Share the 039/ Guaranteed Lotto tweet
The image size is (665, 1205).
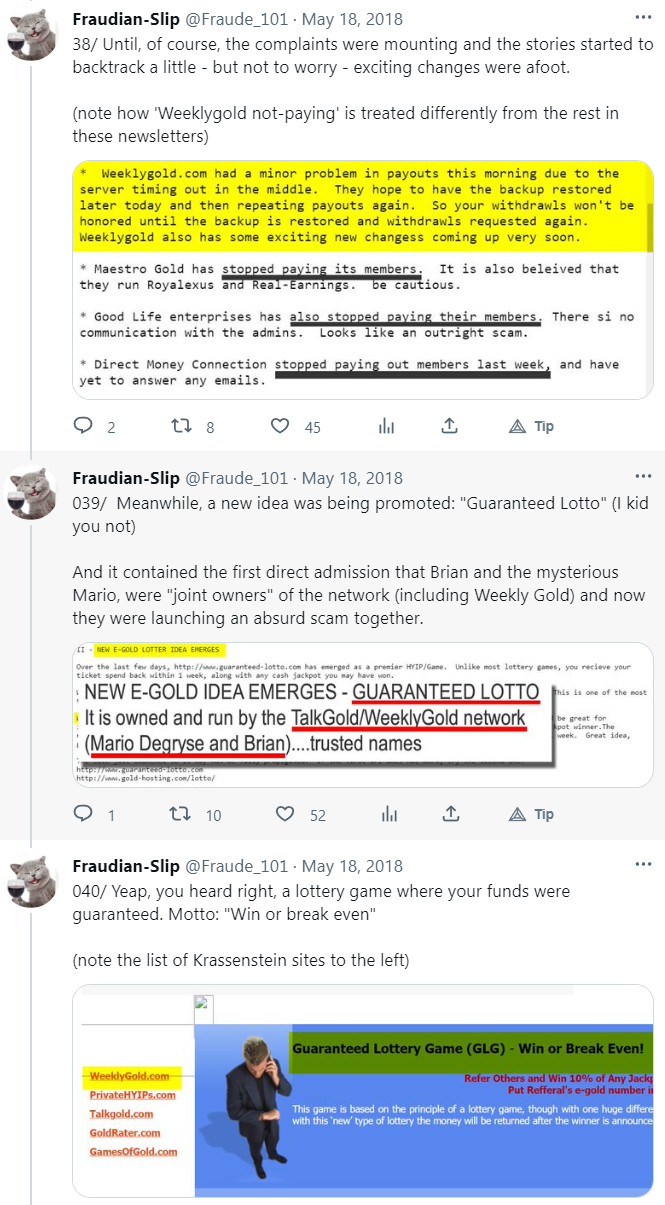coord(450,815)
